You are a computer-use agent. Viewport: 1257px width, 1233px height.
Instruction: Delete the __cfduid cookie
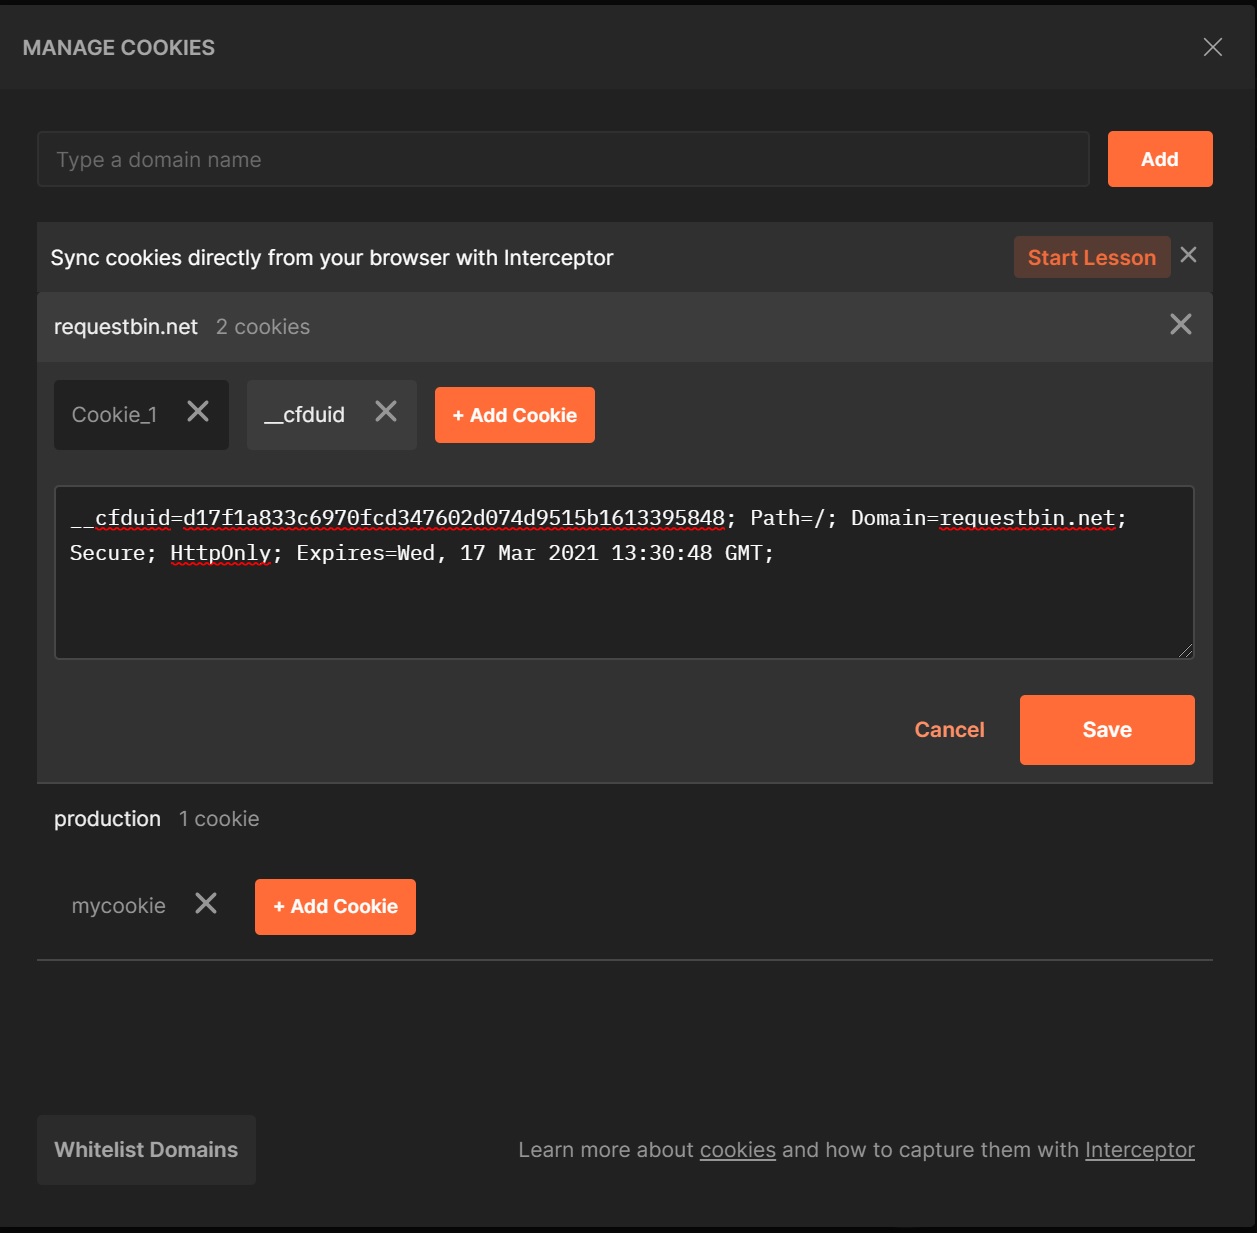point(386,412)
